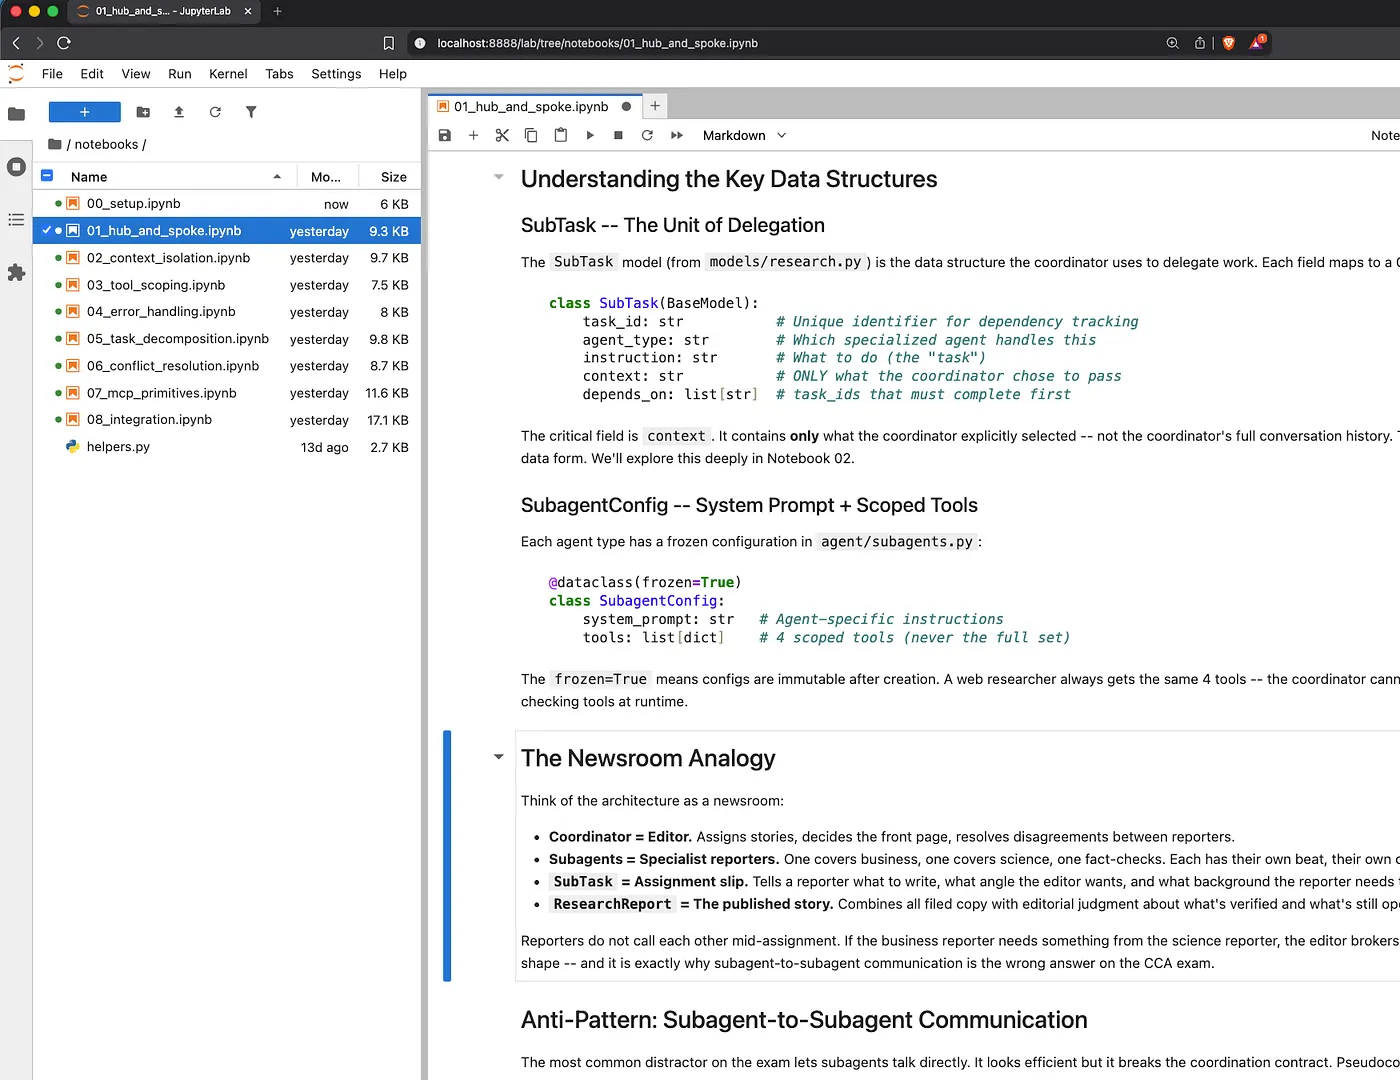Click the blue new launcher plus button
Screen dimensions: 1400x1080
point(85,112)
